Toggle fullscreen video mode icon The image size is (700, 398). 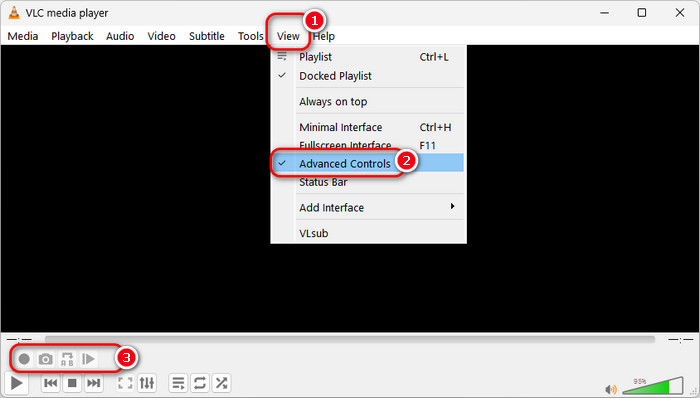pyautogui.click(x=125, y=383)
